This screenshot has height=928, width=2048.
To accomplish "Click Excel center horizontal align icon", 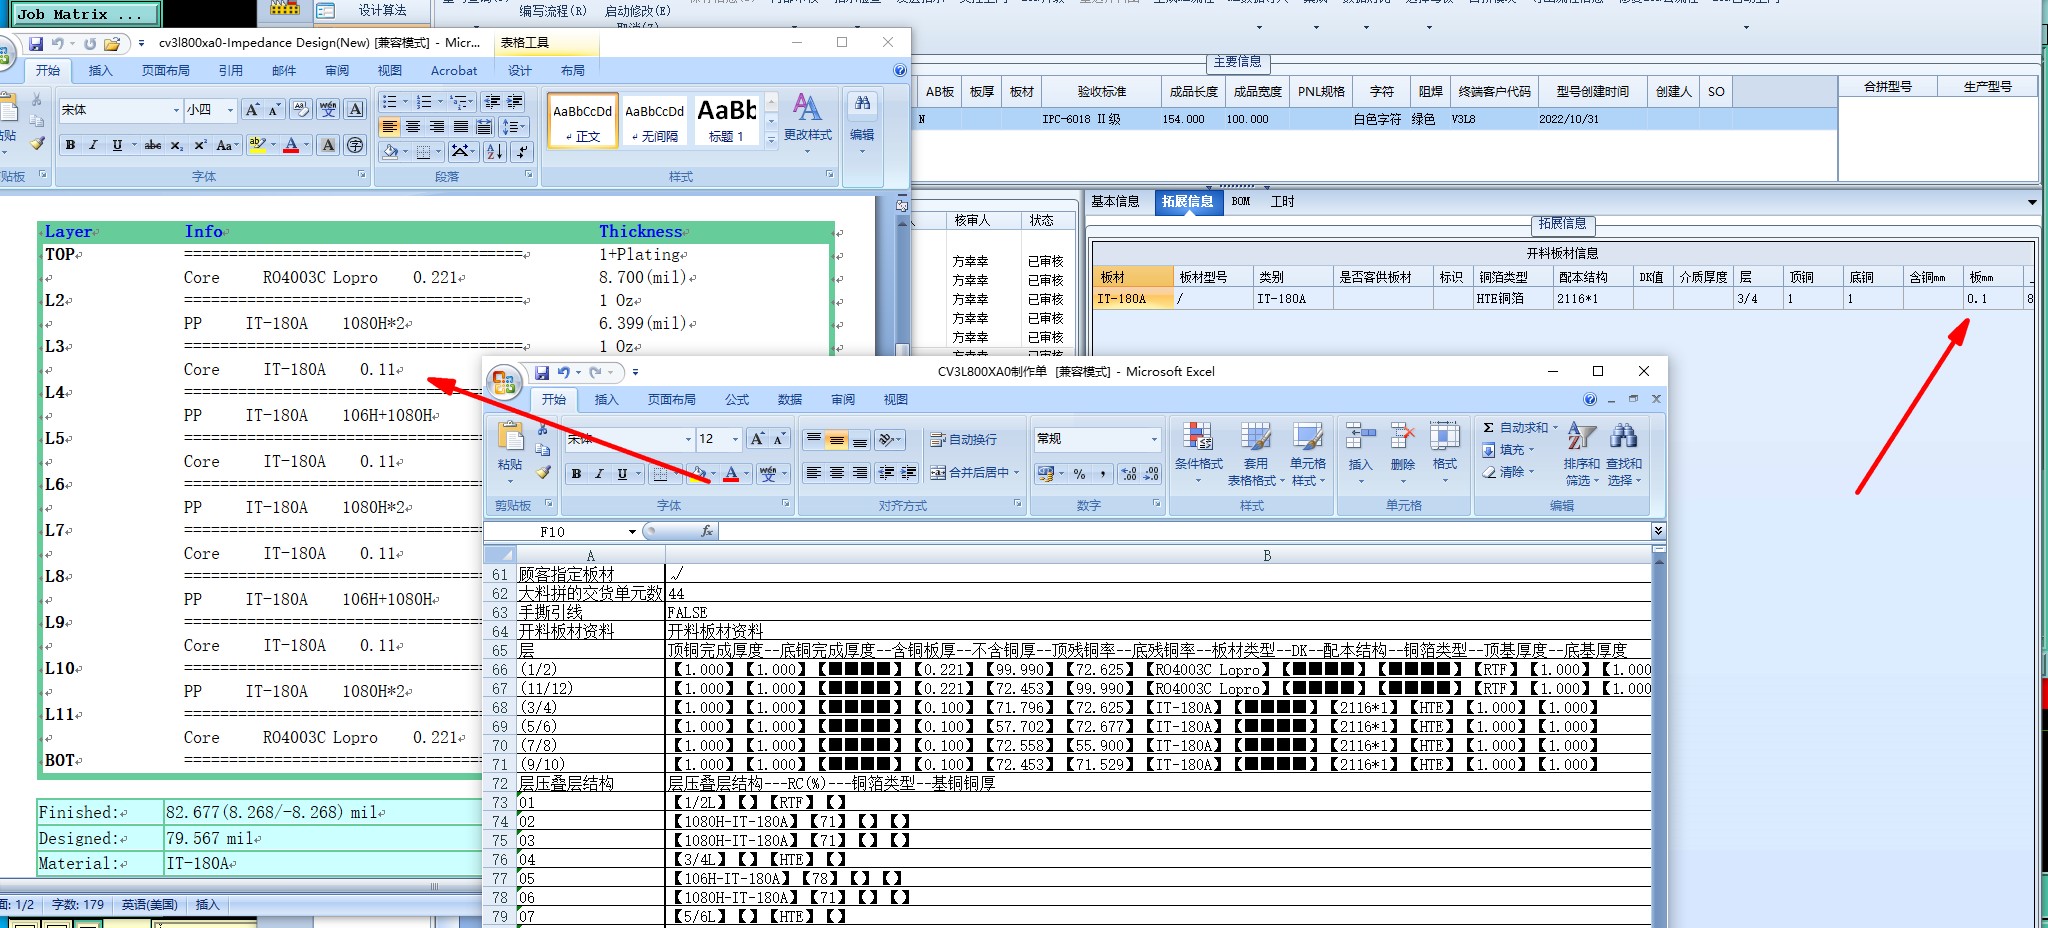I will (x=837, y=473).
